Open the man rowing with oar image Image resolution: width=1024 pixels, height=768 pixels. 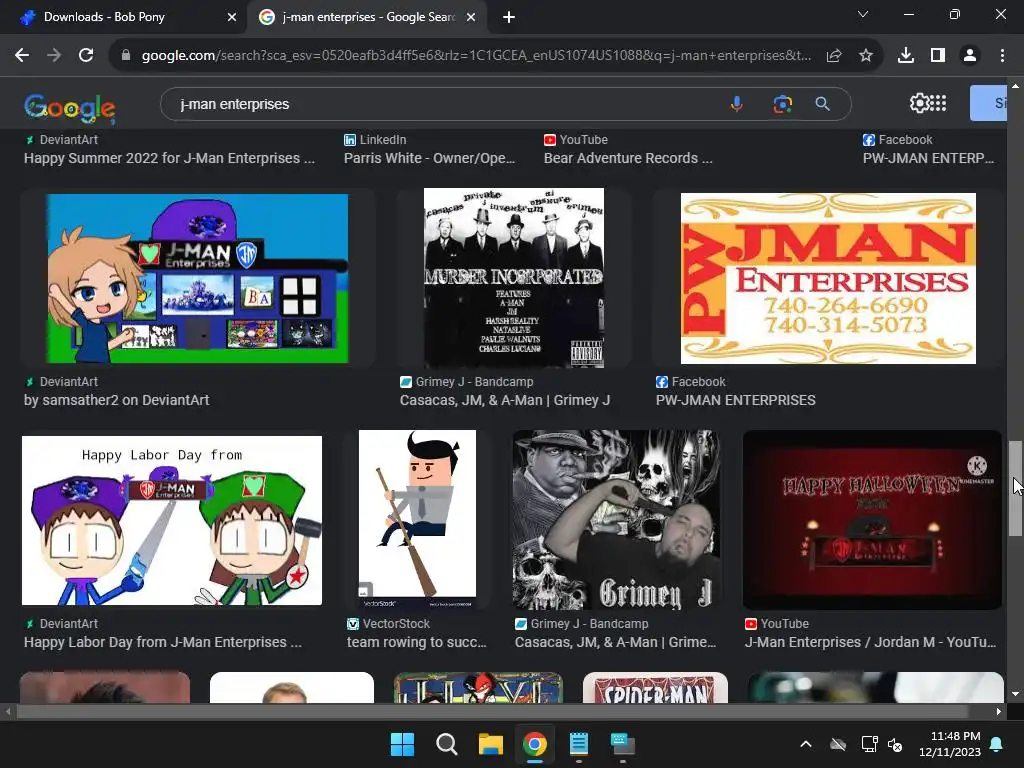(x=417, y=520)
